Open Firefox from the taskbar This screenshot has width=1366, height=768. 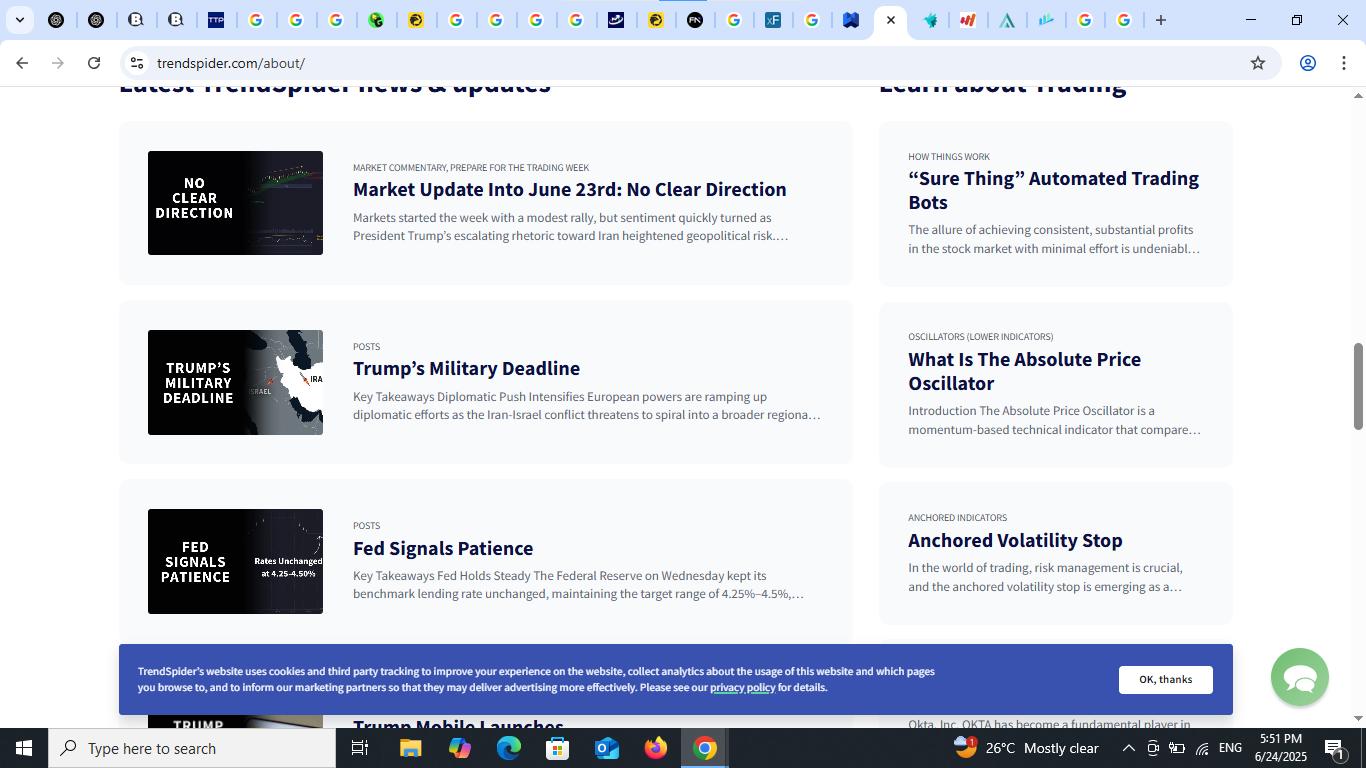coord(656,748)
